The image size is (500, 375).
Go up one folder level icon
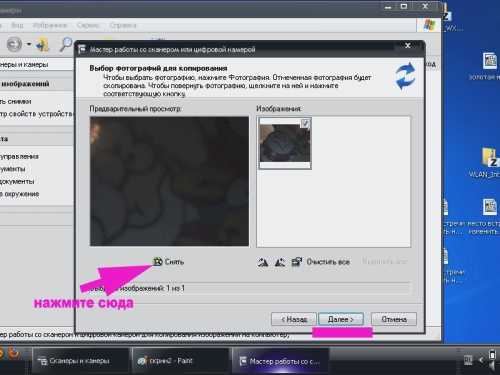tap(43, 44)
